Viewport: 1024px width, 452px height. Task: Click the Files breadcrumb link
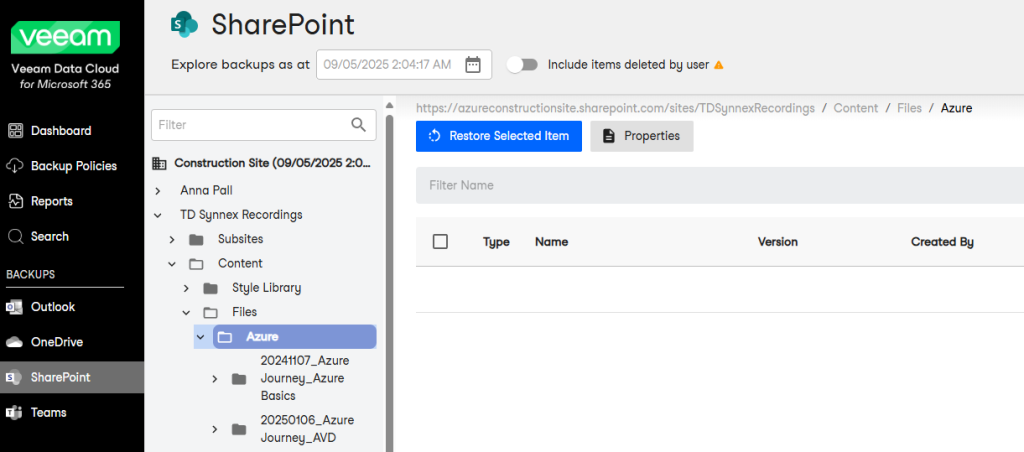point(909,108)
